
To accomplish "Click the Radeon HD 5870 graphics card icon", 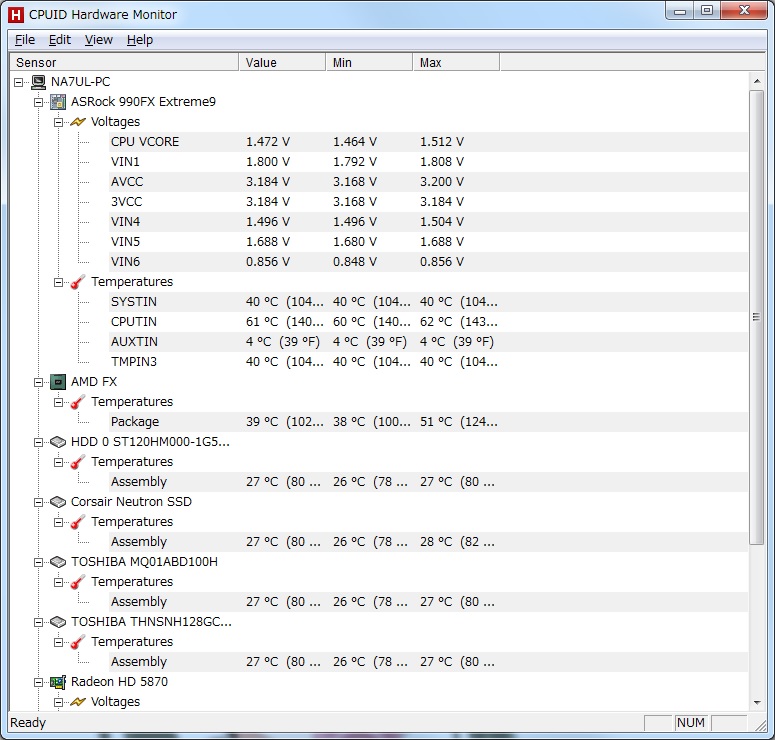I will [58, 682].
